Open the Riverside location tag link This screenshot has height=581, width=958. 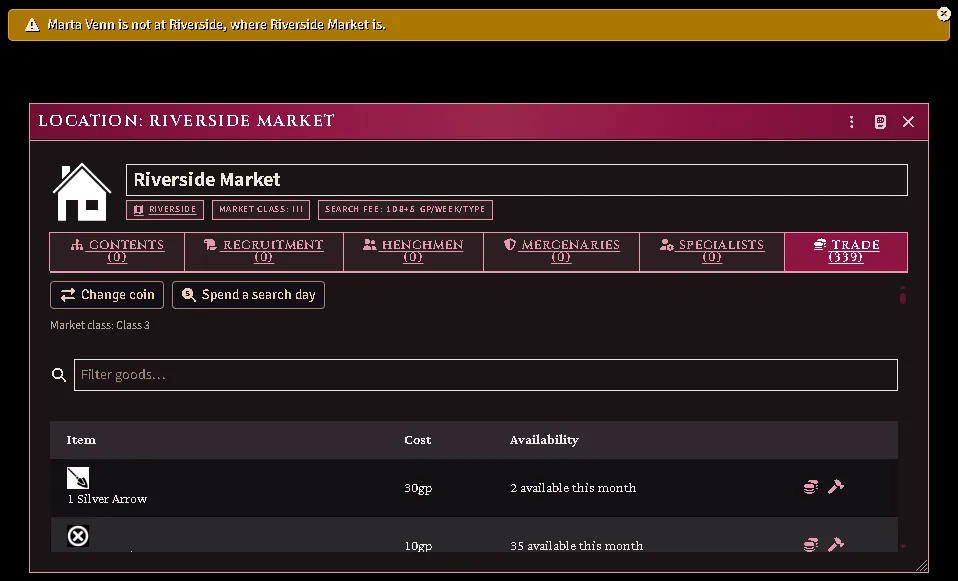(x=165, y=210)
